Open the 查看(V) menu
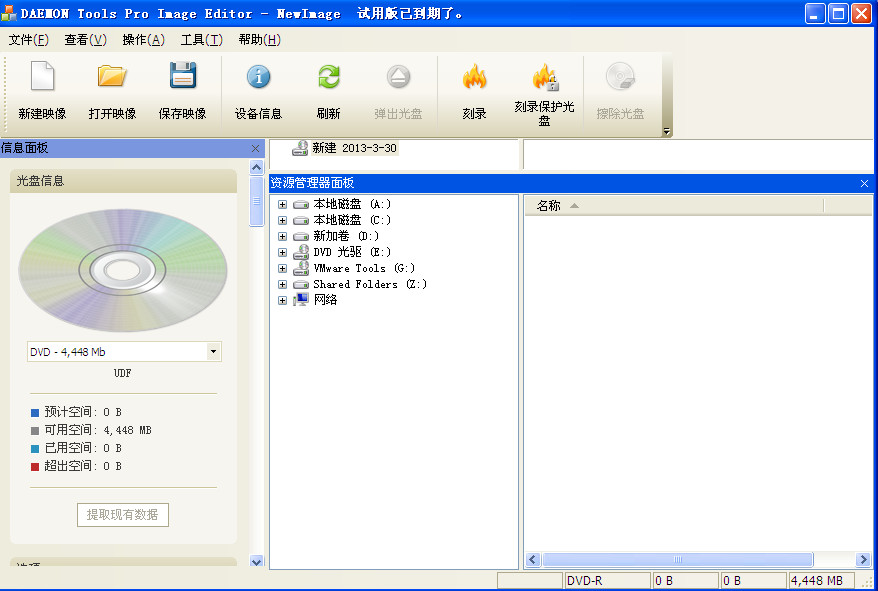Screen dimensions: 878x591 (85, 40)
